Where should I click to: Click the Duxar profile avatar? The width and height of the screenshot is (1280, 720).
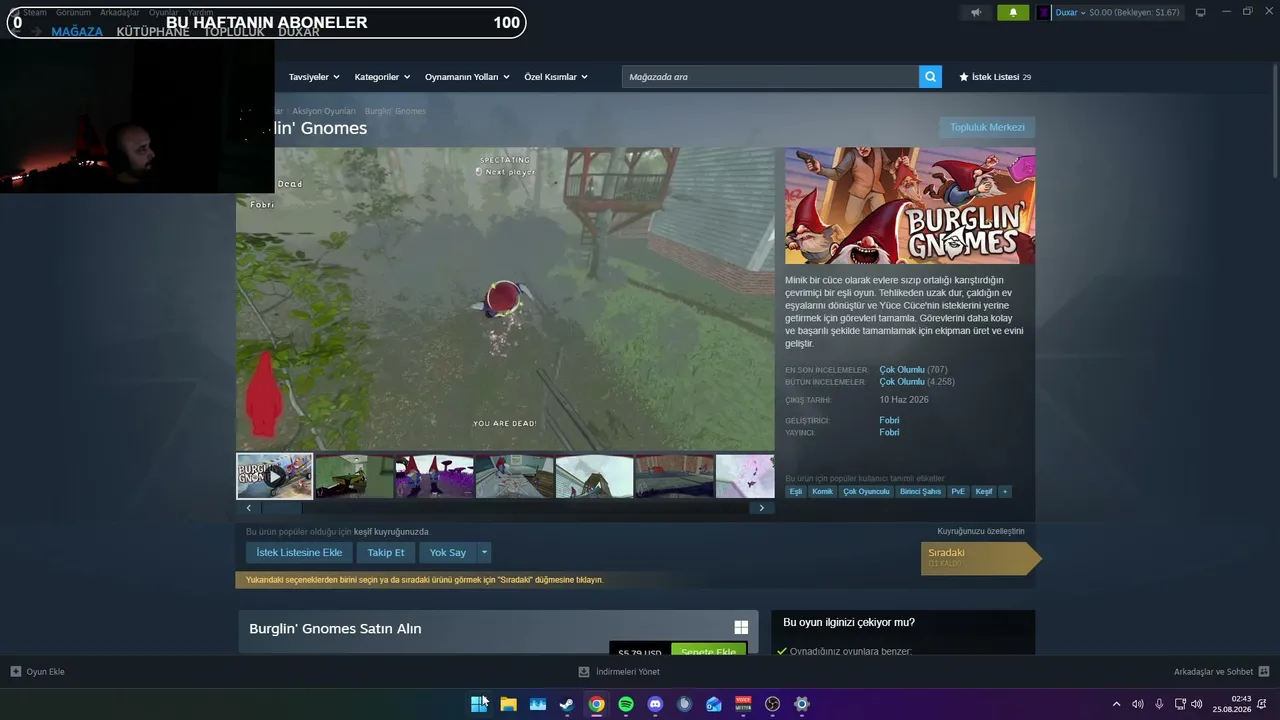[x=1044, y=13]
